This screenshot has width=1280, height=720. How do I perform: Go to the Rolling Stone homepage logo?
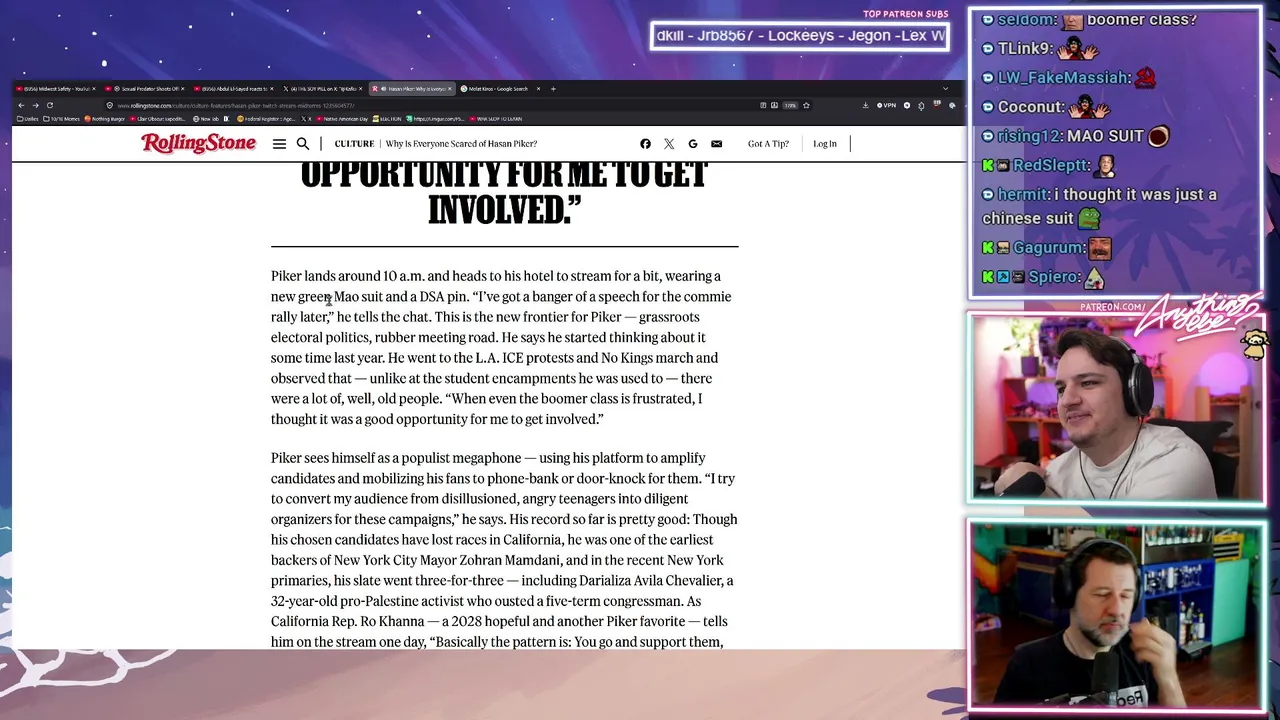(198, 143)
